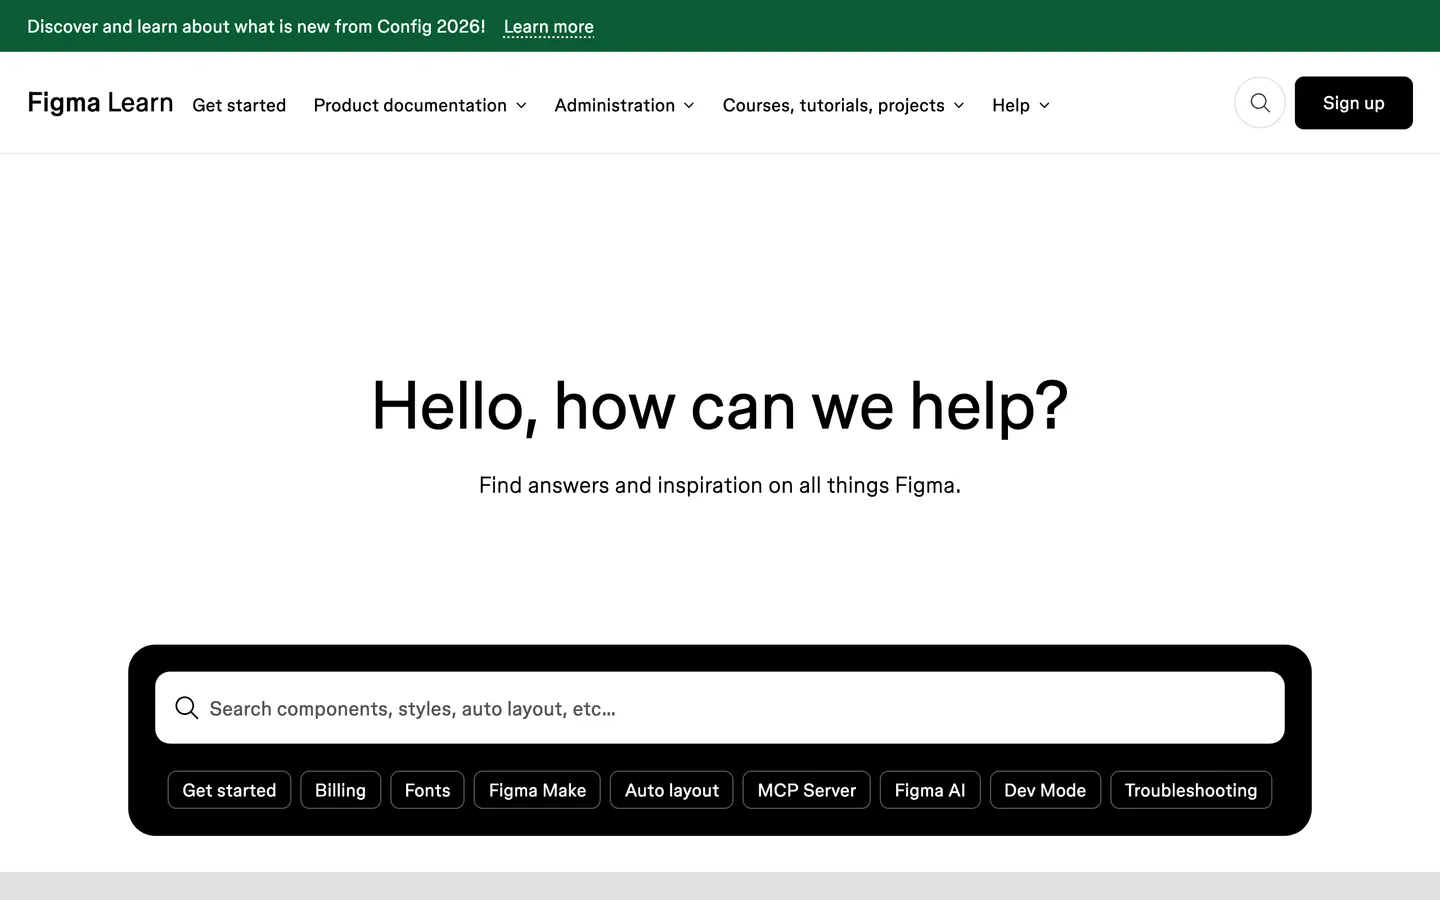
Task: Select the Fonts topic chip
Action: pos(427,790)
